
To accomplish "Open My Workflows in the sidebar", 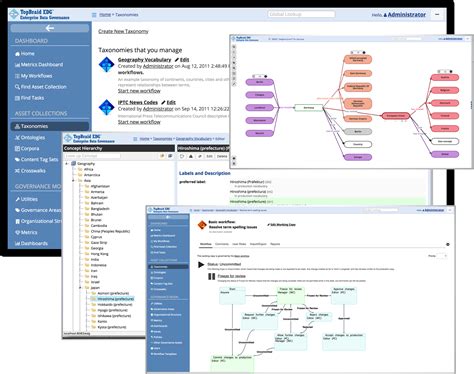I will 33,76.
